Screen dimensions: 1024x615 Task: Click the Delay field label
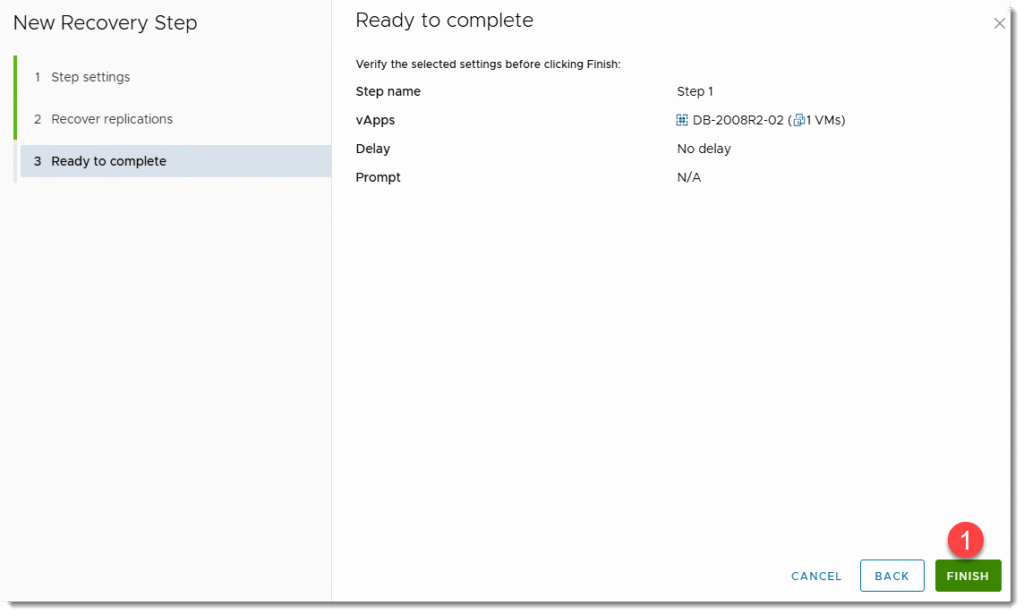[373, 148]
